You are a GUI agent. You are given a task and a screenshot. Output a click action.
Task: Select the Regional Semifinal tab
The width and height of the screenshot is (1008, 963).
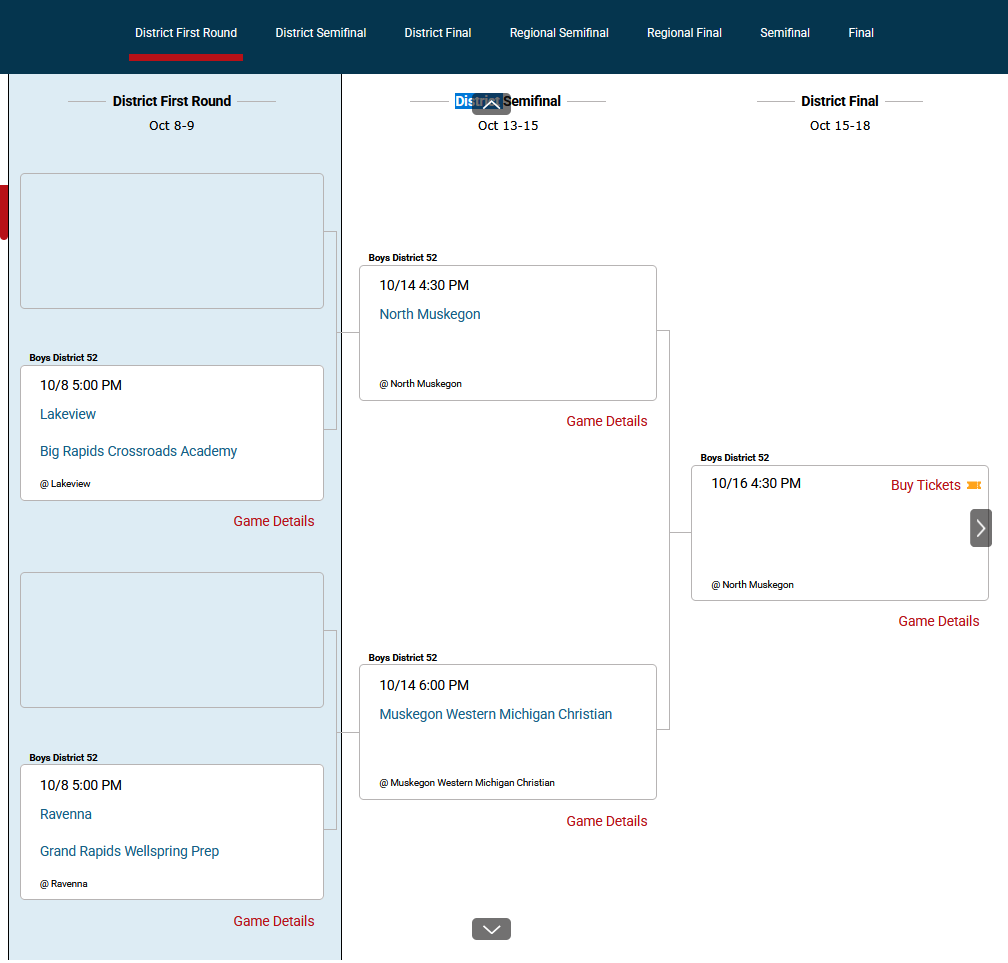pyautogui.click(x=559, y=33)
